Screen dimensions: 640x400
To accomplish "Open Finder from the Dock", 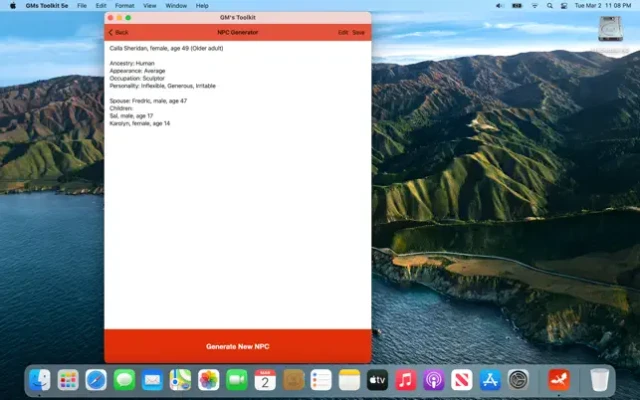I will (40, 379).
